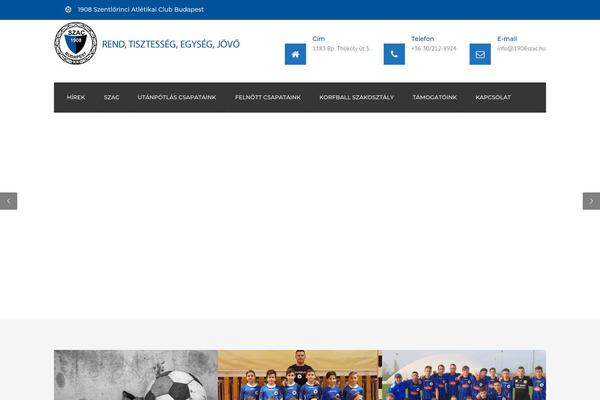Image resolution: width=600 pixels, height=400 pixels.
Task: Click the Telefon heading label
Action: pyautogui.click(x=422, y=39)
